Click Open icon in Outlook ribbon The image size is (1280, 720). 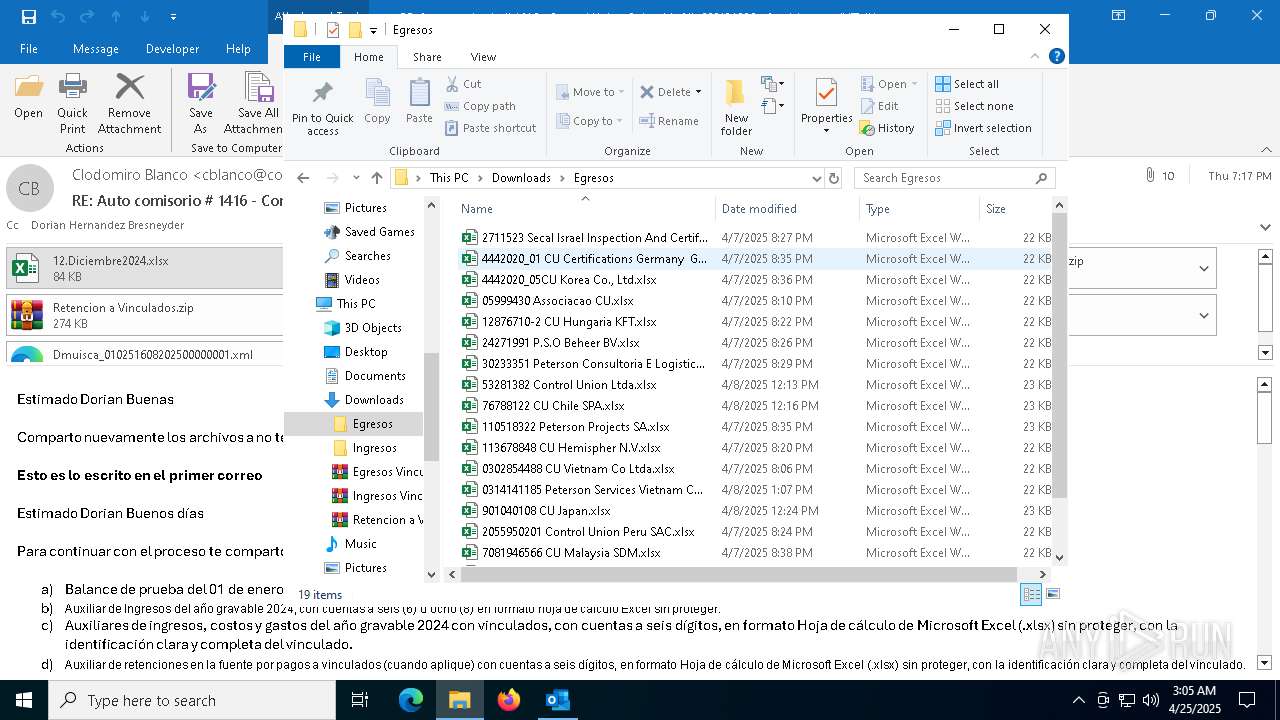28,97
